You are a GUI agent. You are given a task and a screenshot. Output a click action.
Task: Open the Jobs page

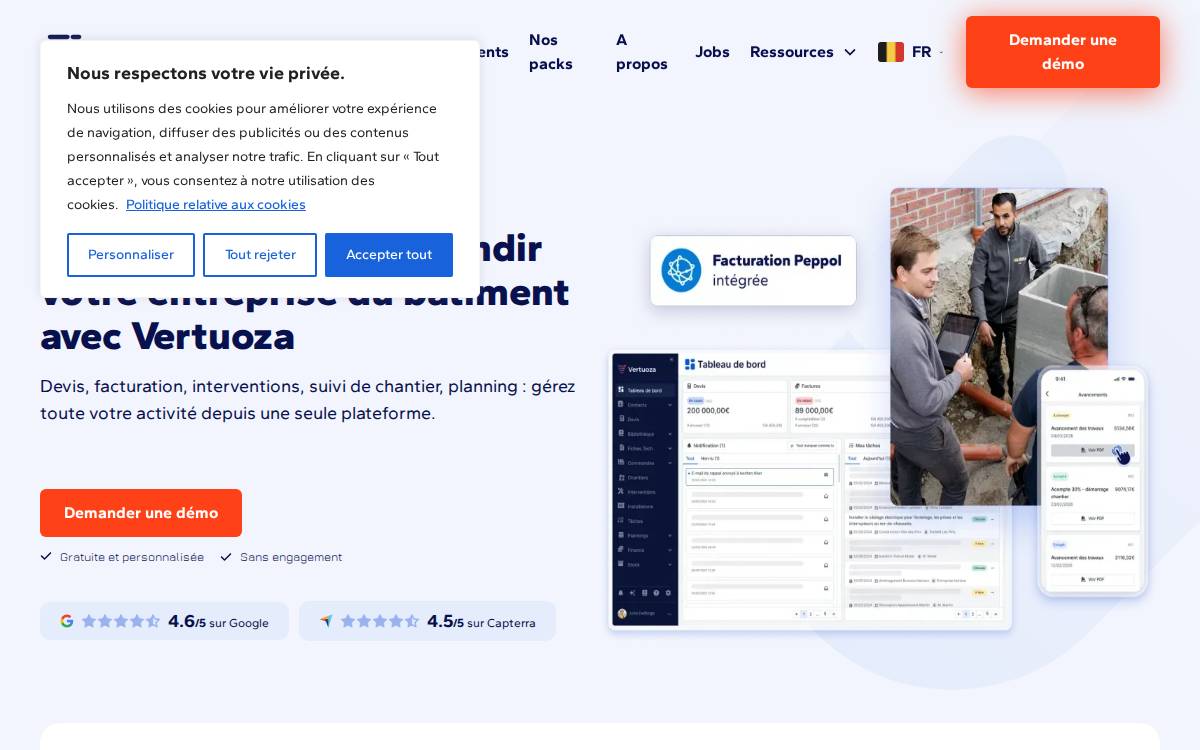point(713,52)
